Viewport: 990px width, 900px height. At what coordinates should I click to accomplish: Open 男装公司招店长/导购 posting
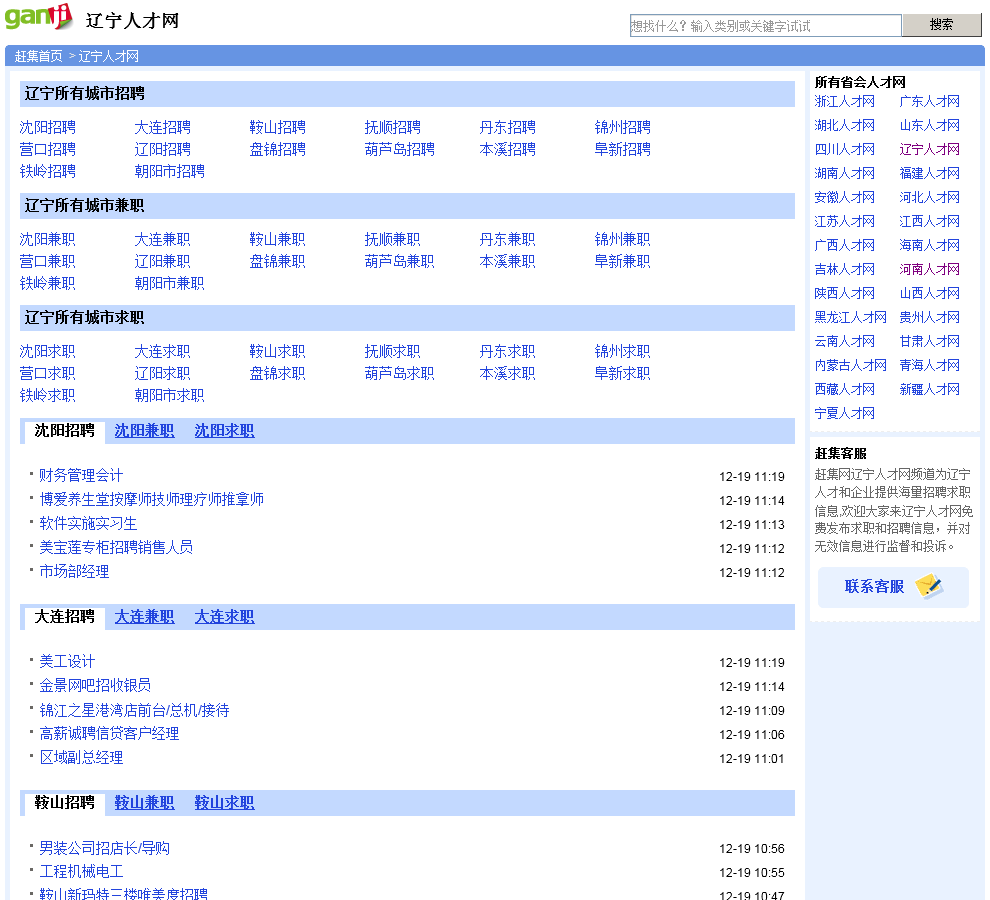coord(104,848)
